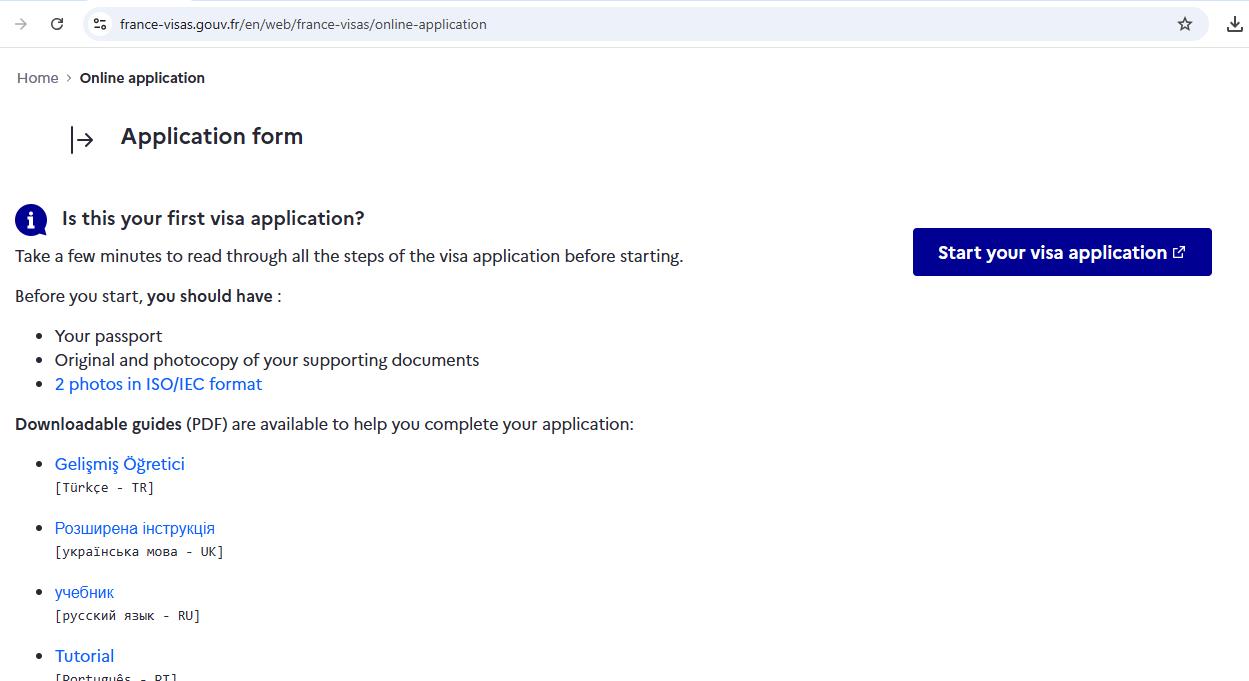Bookmark this page using the star icon

(x=1184, y=23)
